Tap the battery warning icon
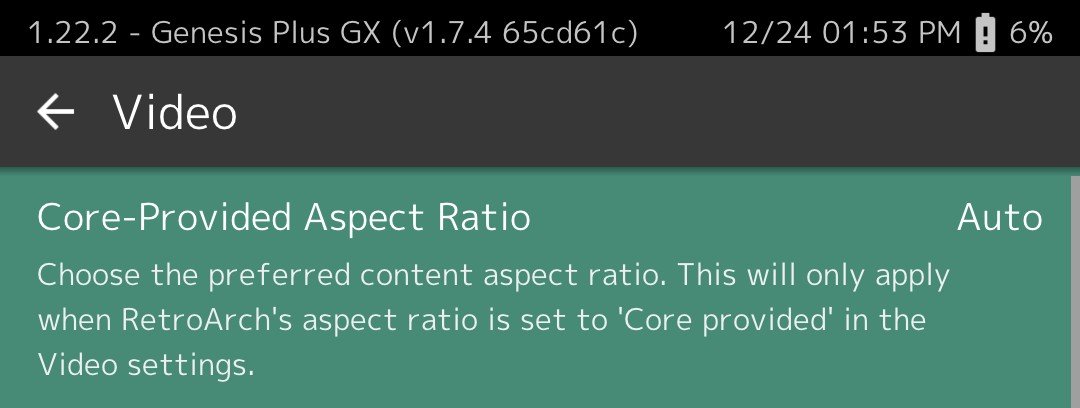Screen dimensions: 1080x408 [x=986, y=33]
